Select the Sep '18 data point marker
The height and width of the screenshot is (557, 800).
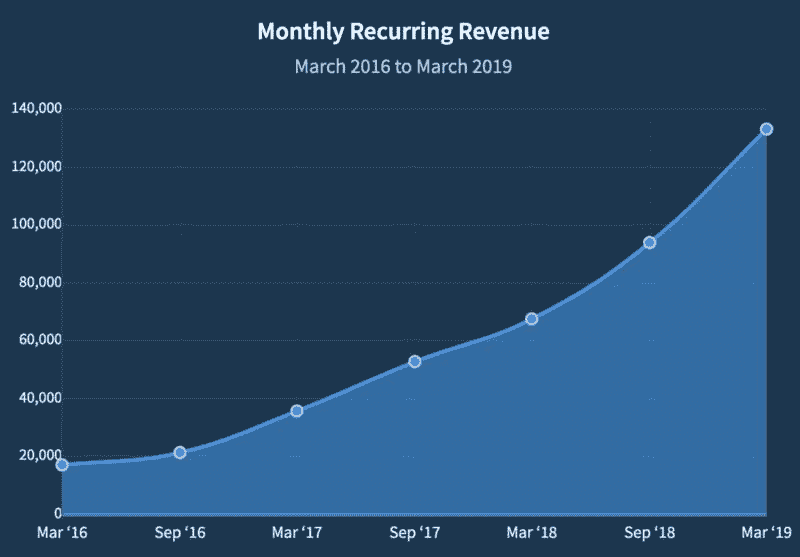tap(650, 242)
